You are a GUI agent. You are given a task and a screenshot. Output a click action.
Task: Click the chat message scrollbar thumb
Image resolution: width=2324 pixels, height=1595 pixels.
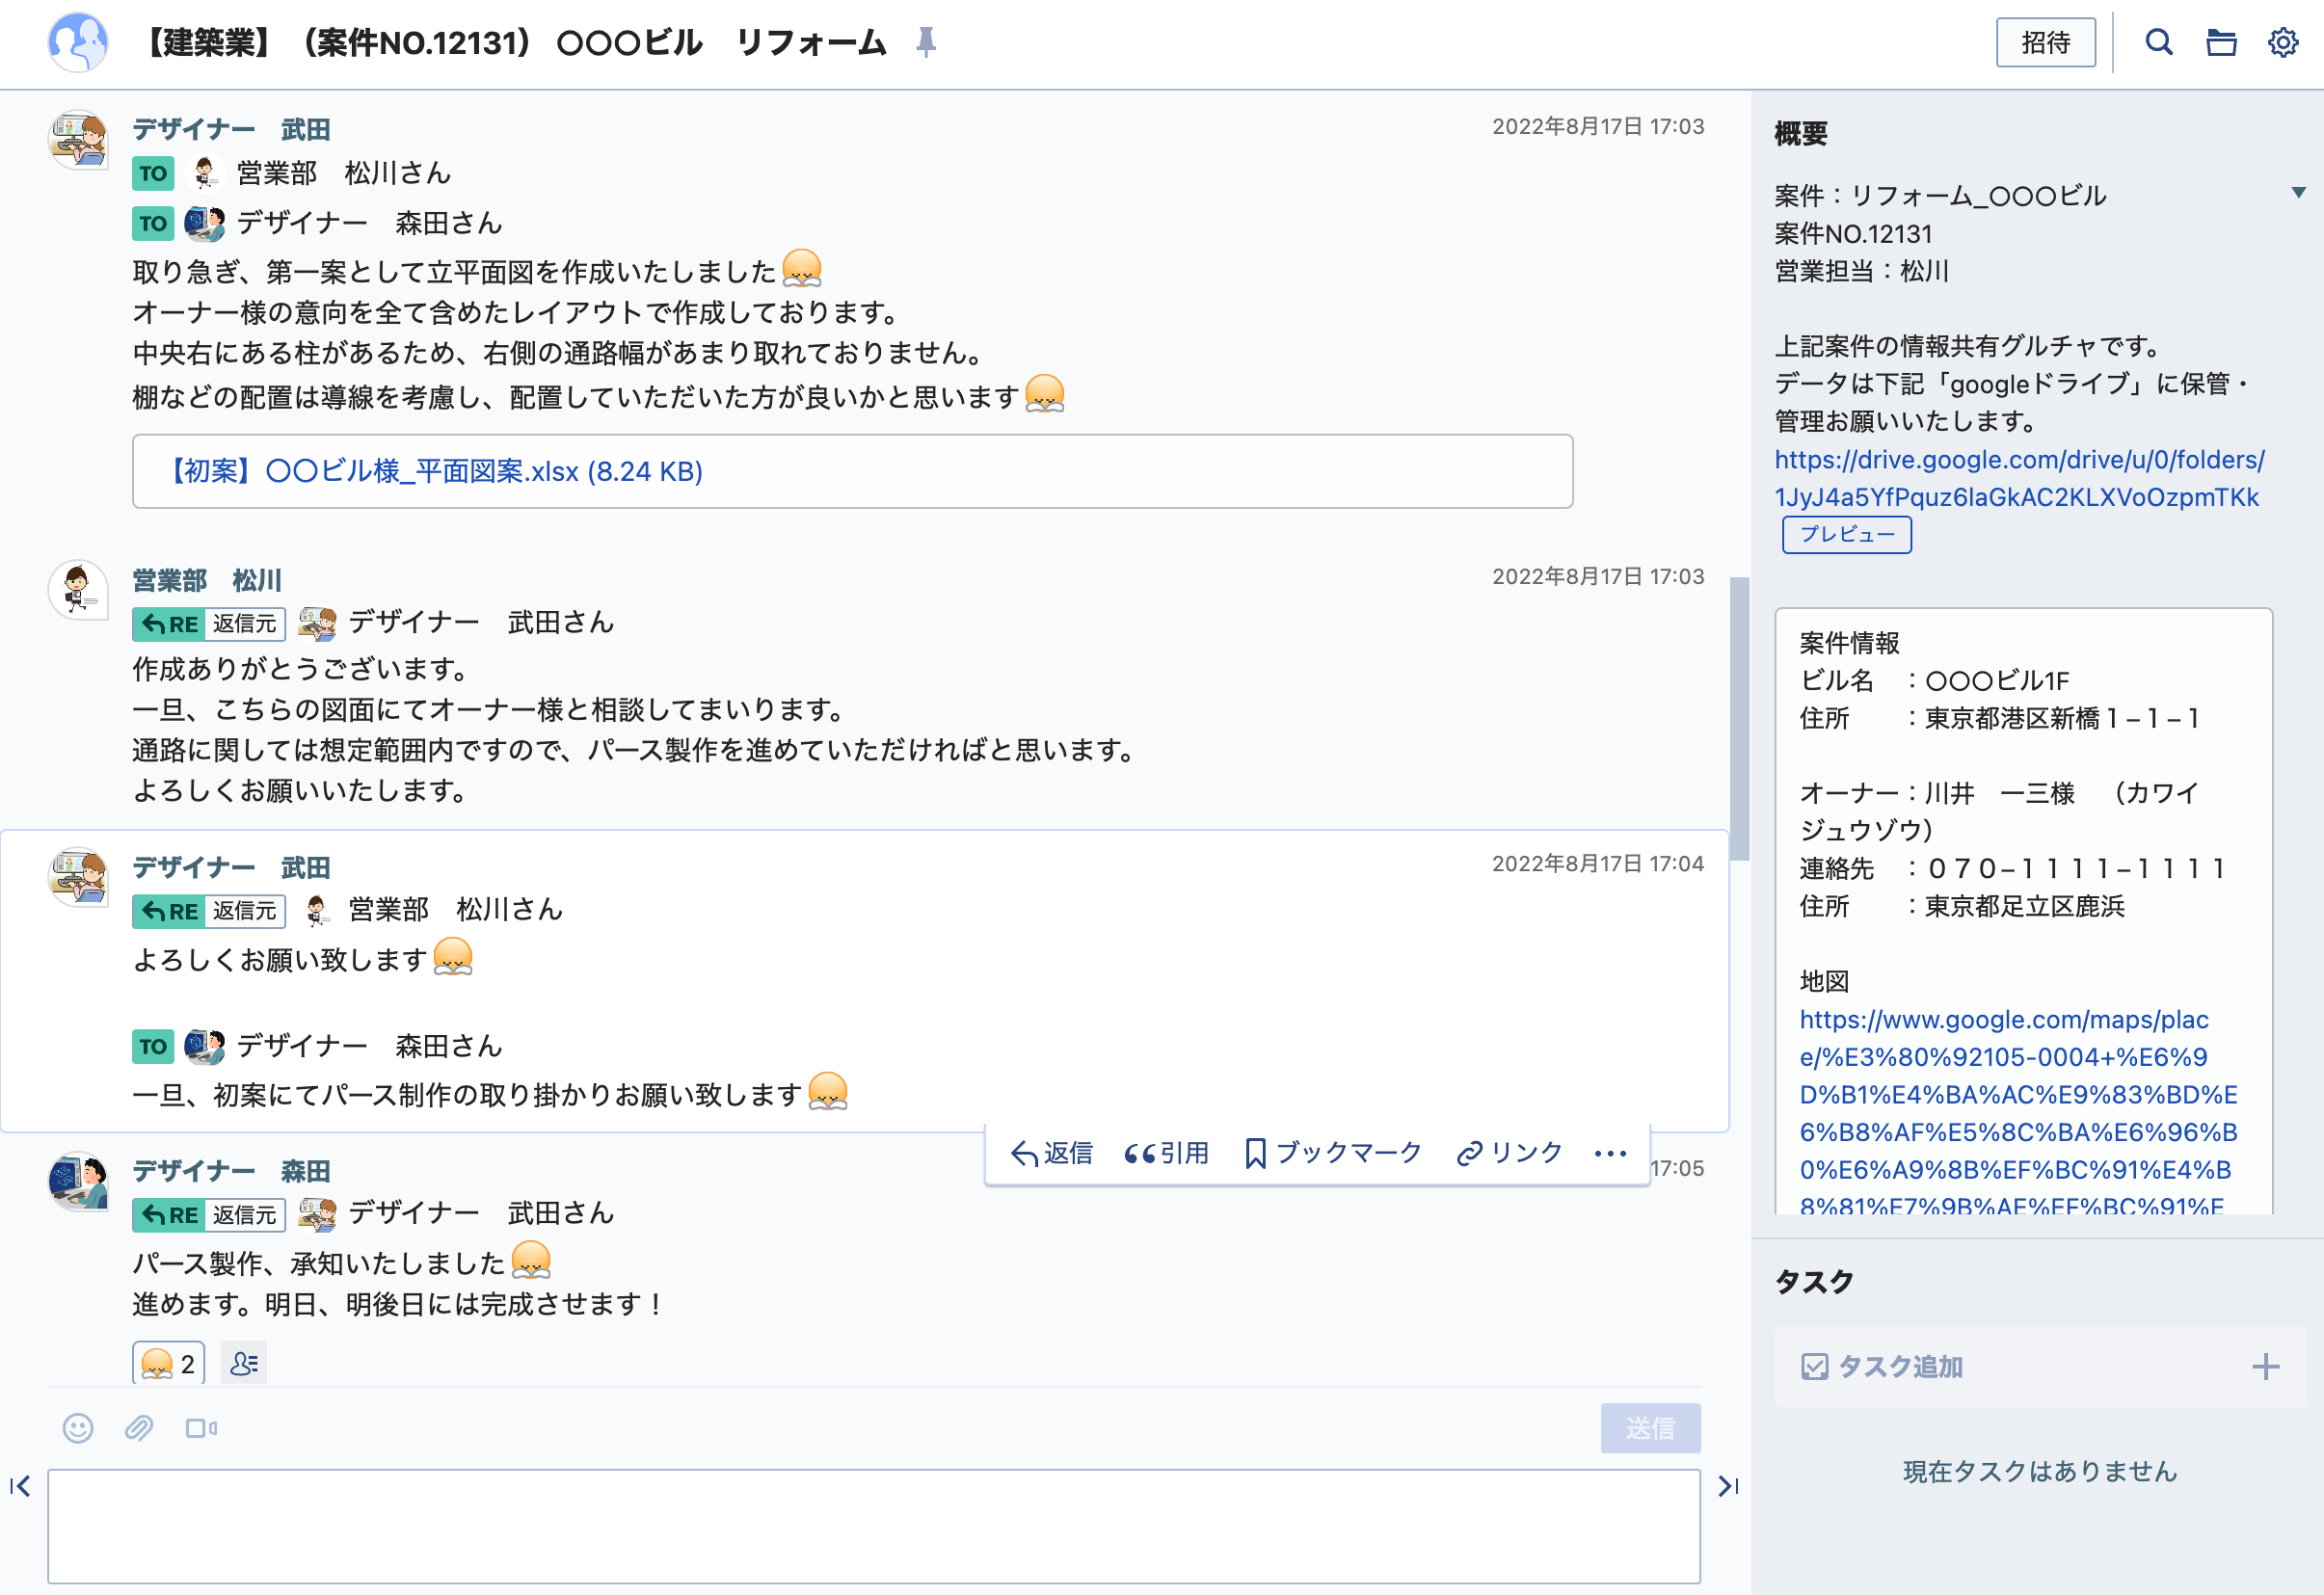[1740, 718]
